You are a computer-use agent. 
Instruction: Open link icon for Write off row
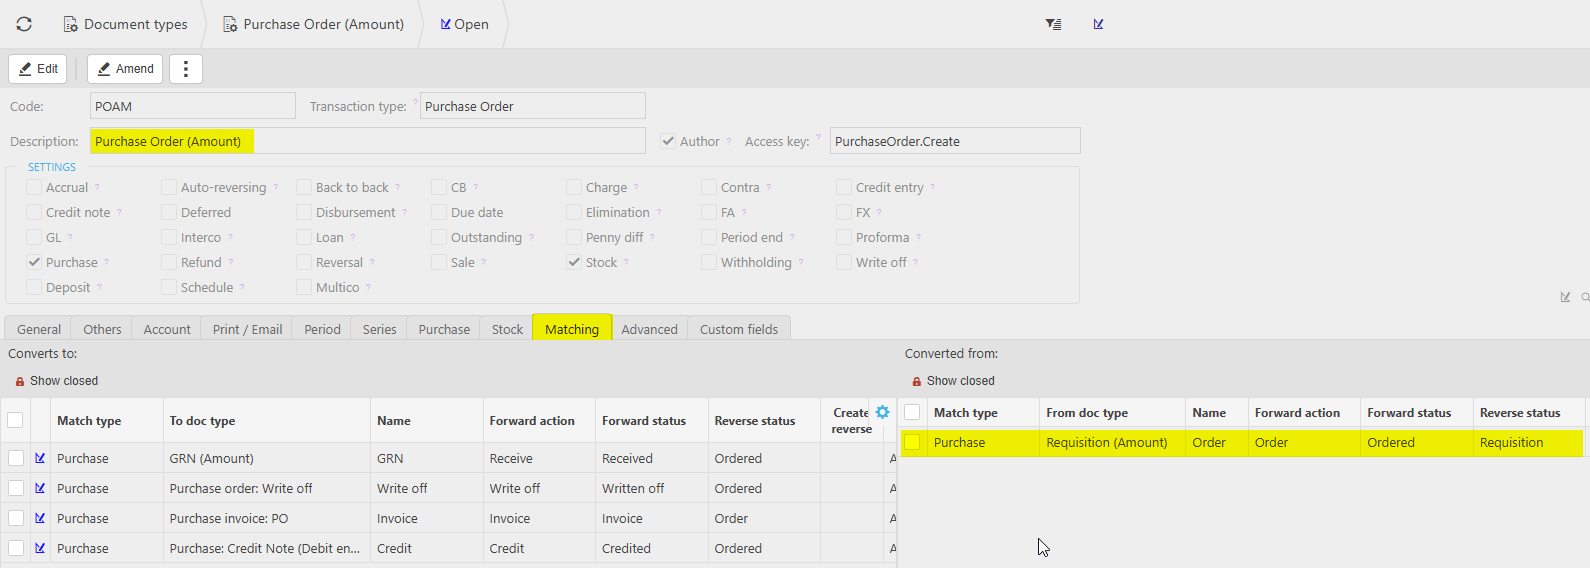pyautogui.click(x=40, y=488)
